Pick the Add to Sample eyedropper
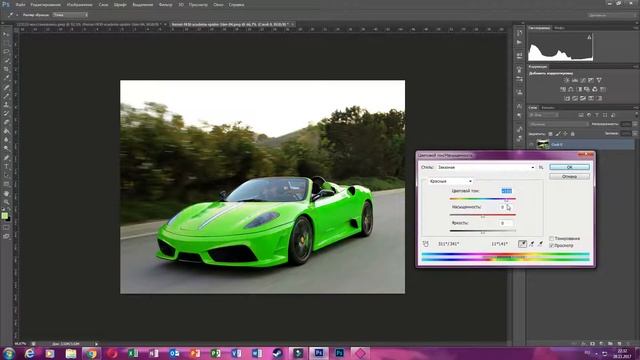The height and width of the screenshot is (360, 640). pos(531,244)
